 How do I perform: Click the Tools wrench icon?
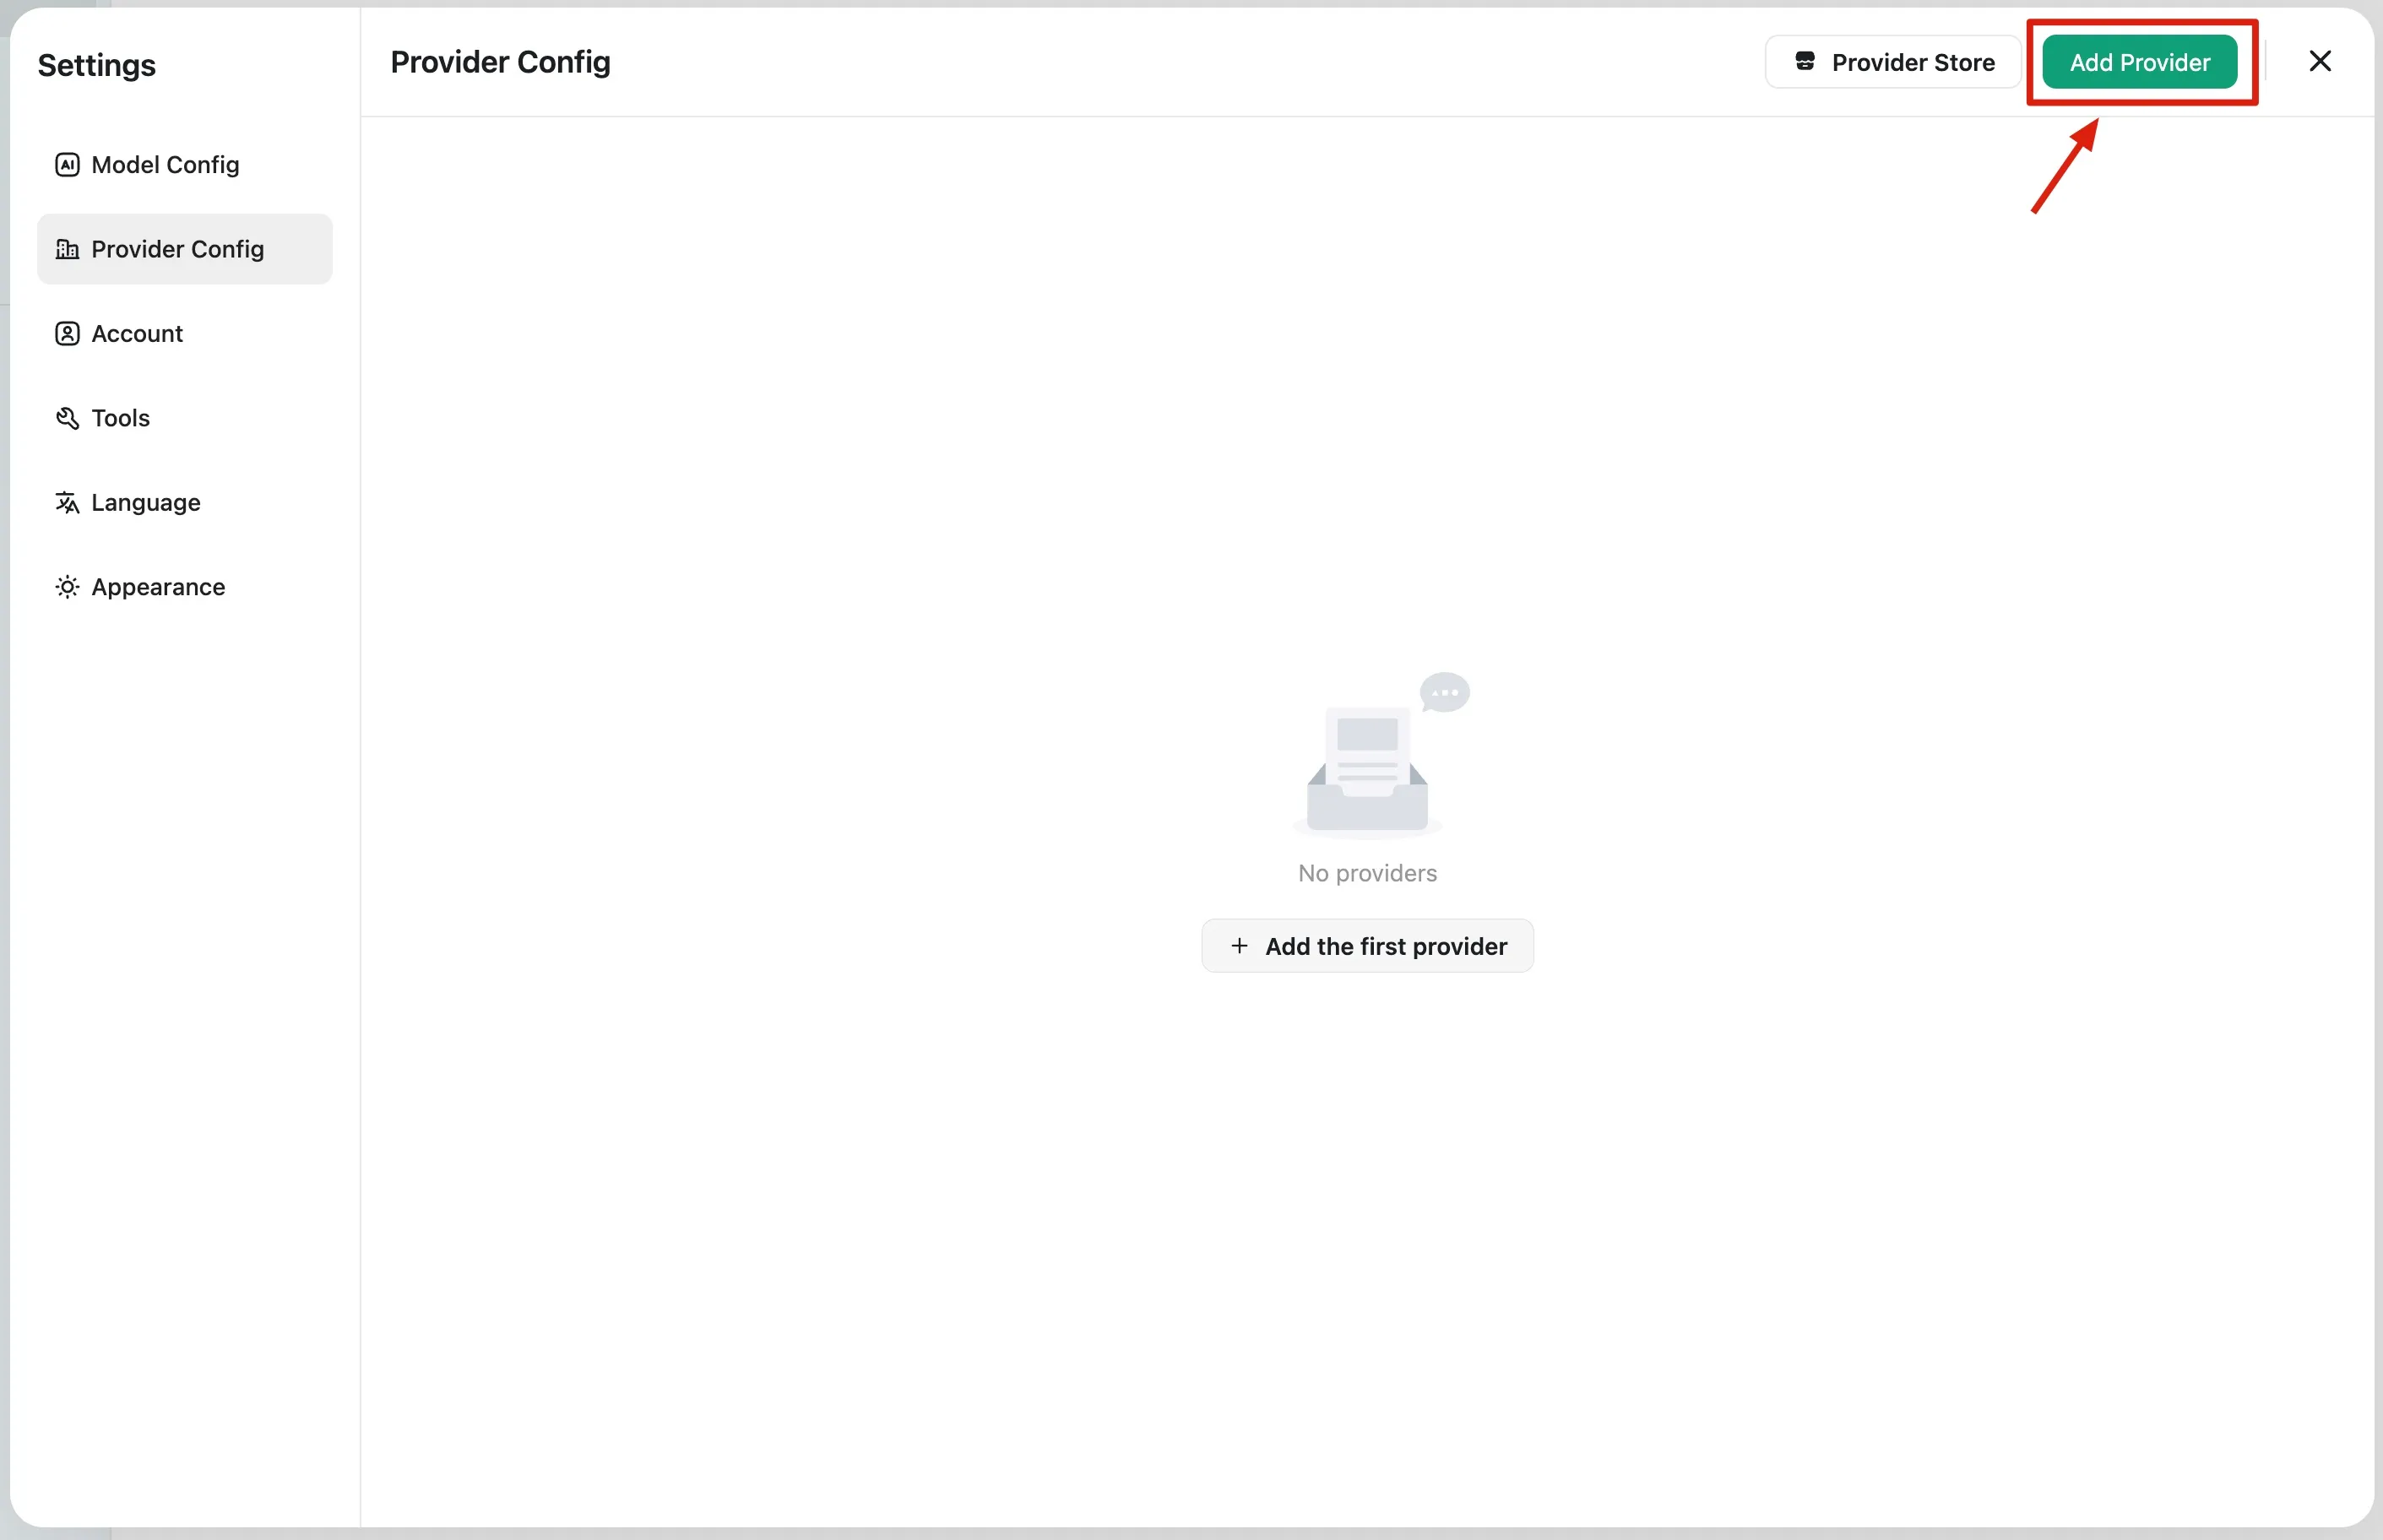(67, 418)
